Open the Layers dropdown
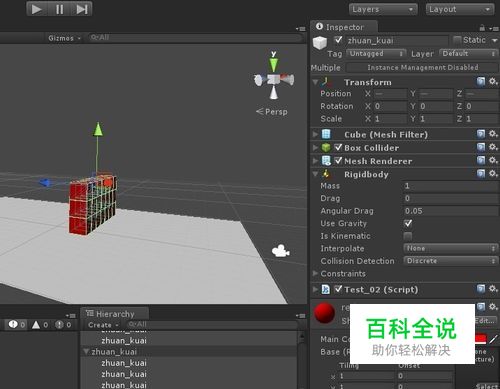 pos(383,9)
